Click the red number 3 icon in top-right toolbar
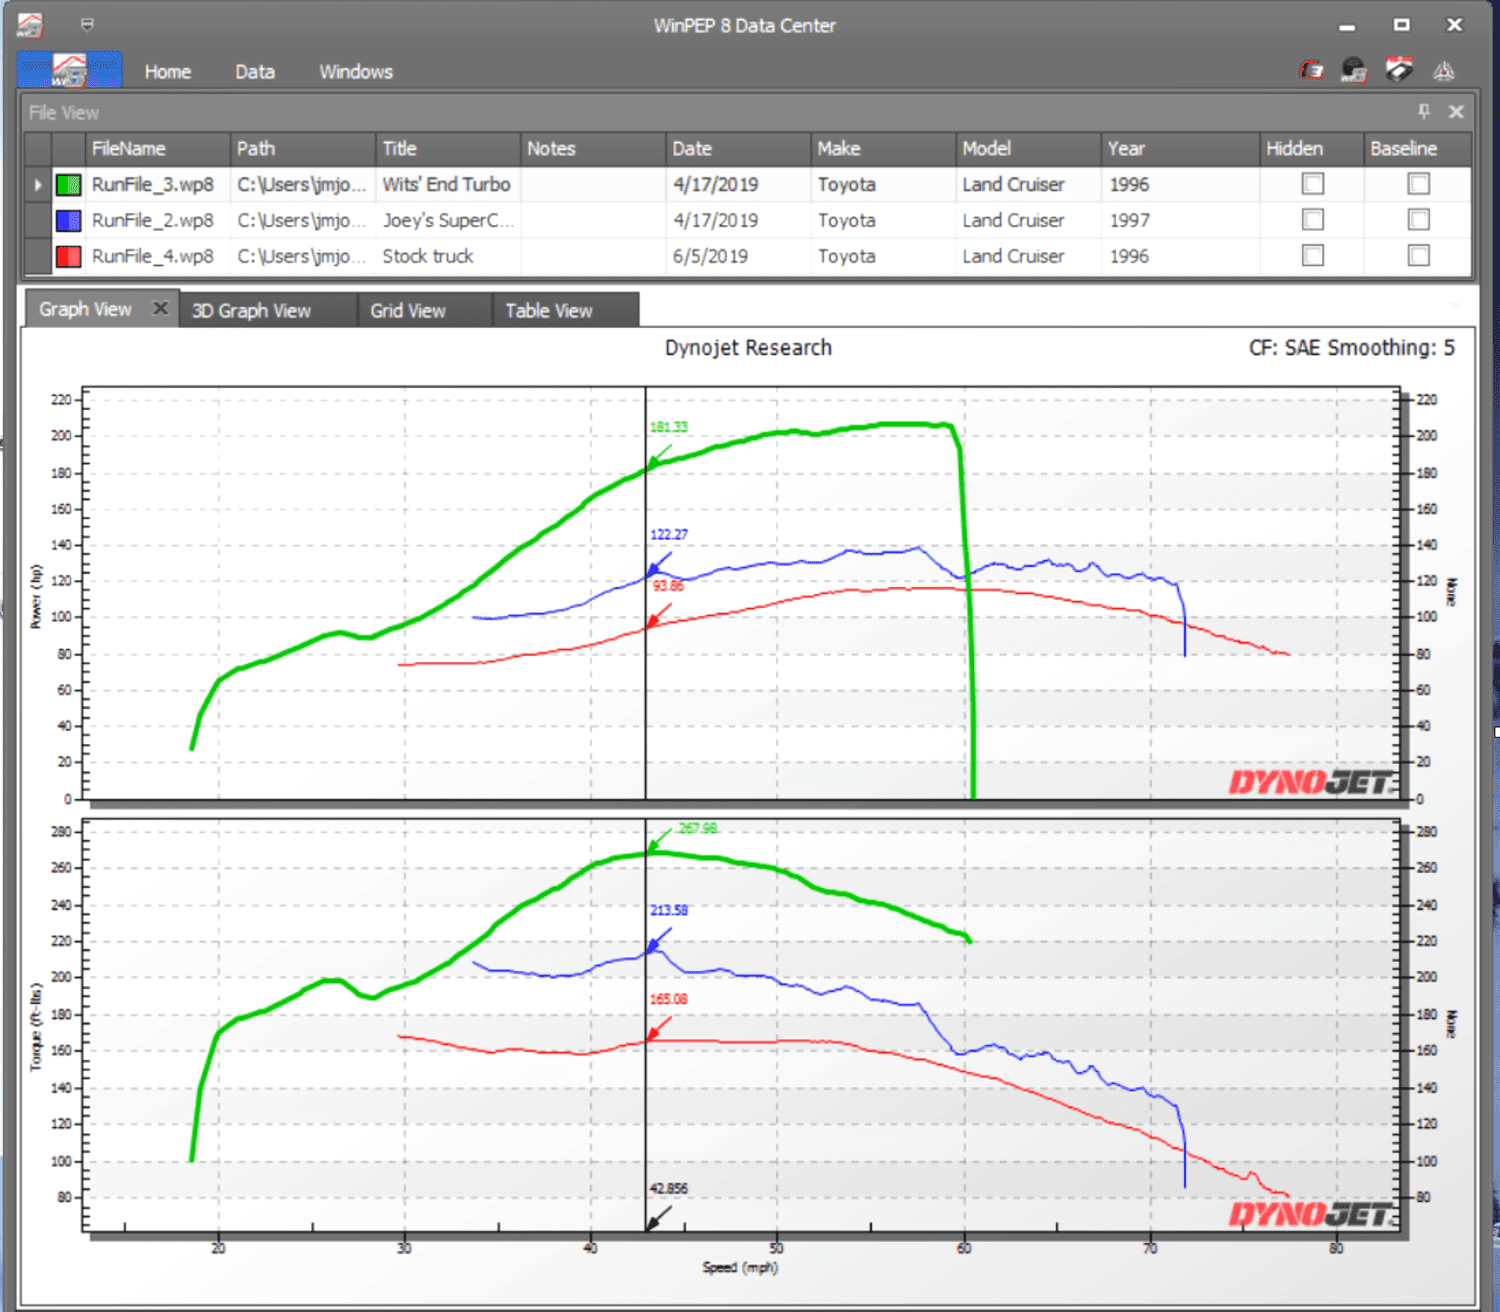 point(1311,70)
